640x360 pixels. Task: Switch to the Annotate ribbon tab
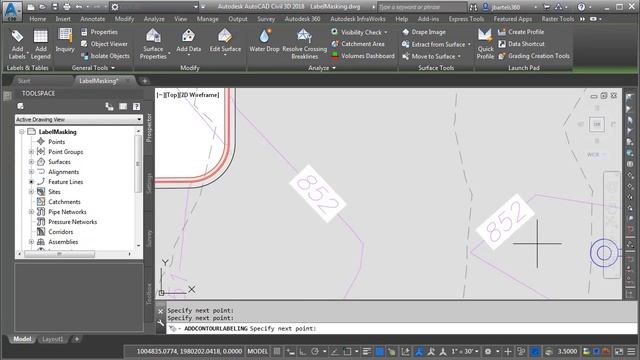click(x=93, y=19)
